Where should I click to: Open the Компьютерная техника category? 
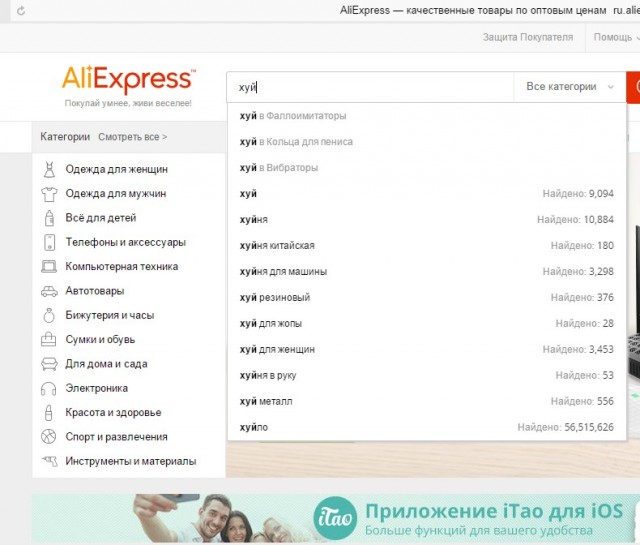122,267
